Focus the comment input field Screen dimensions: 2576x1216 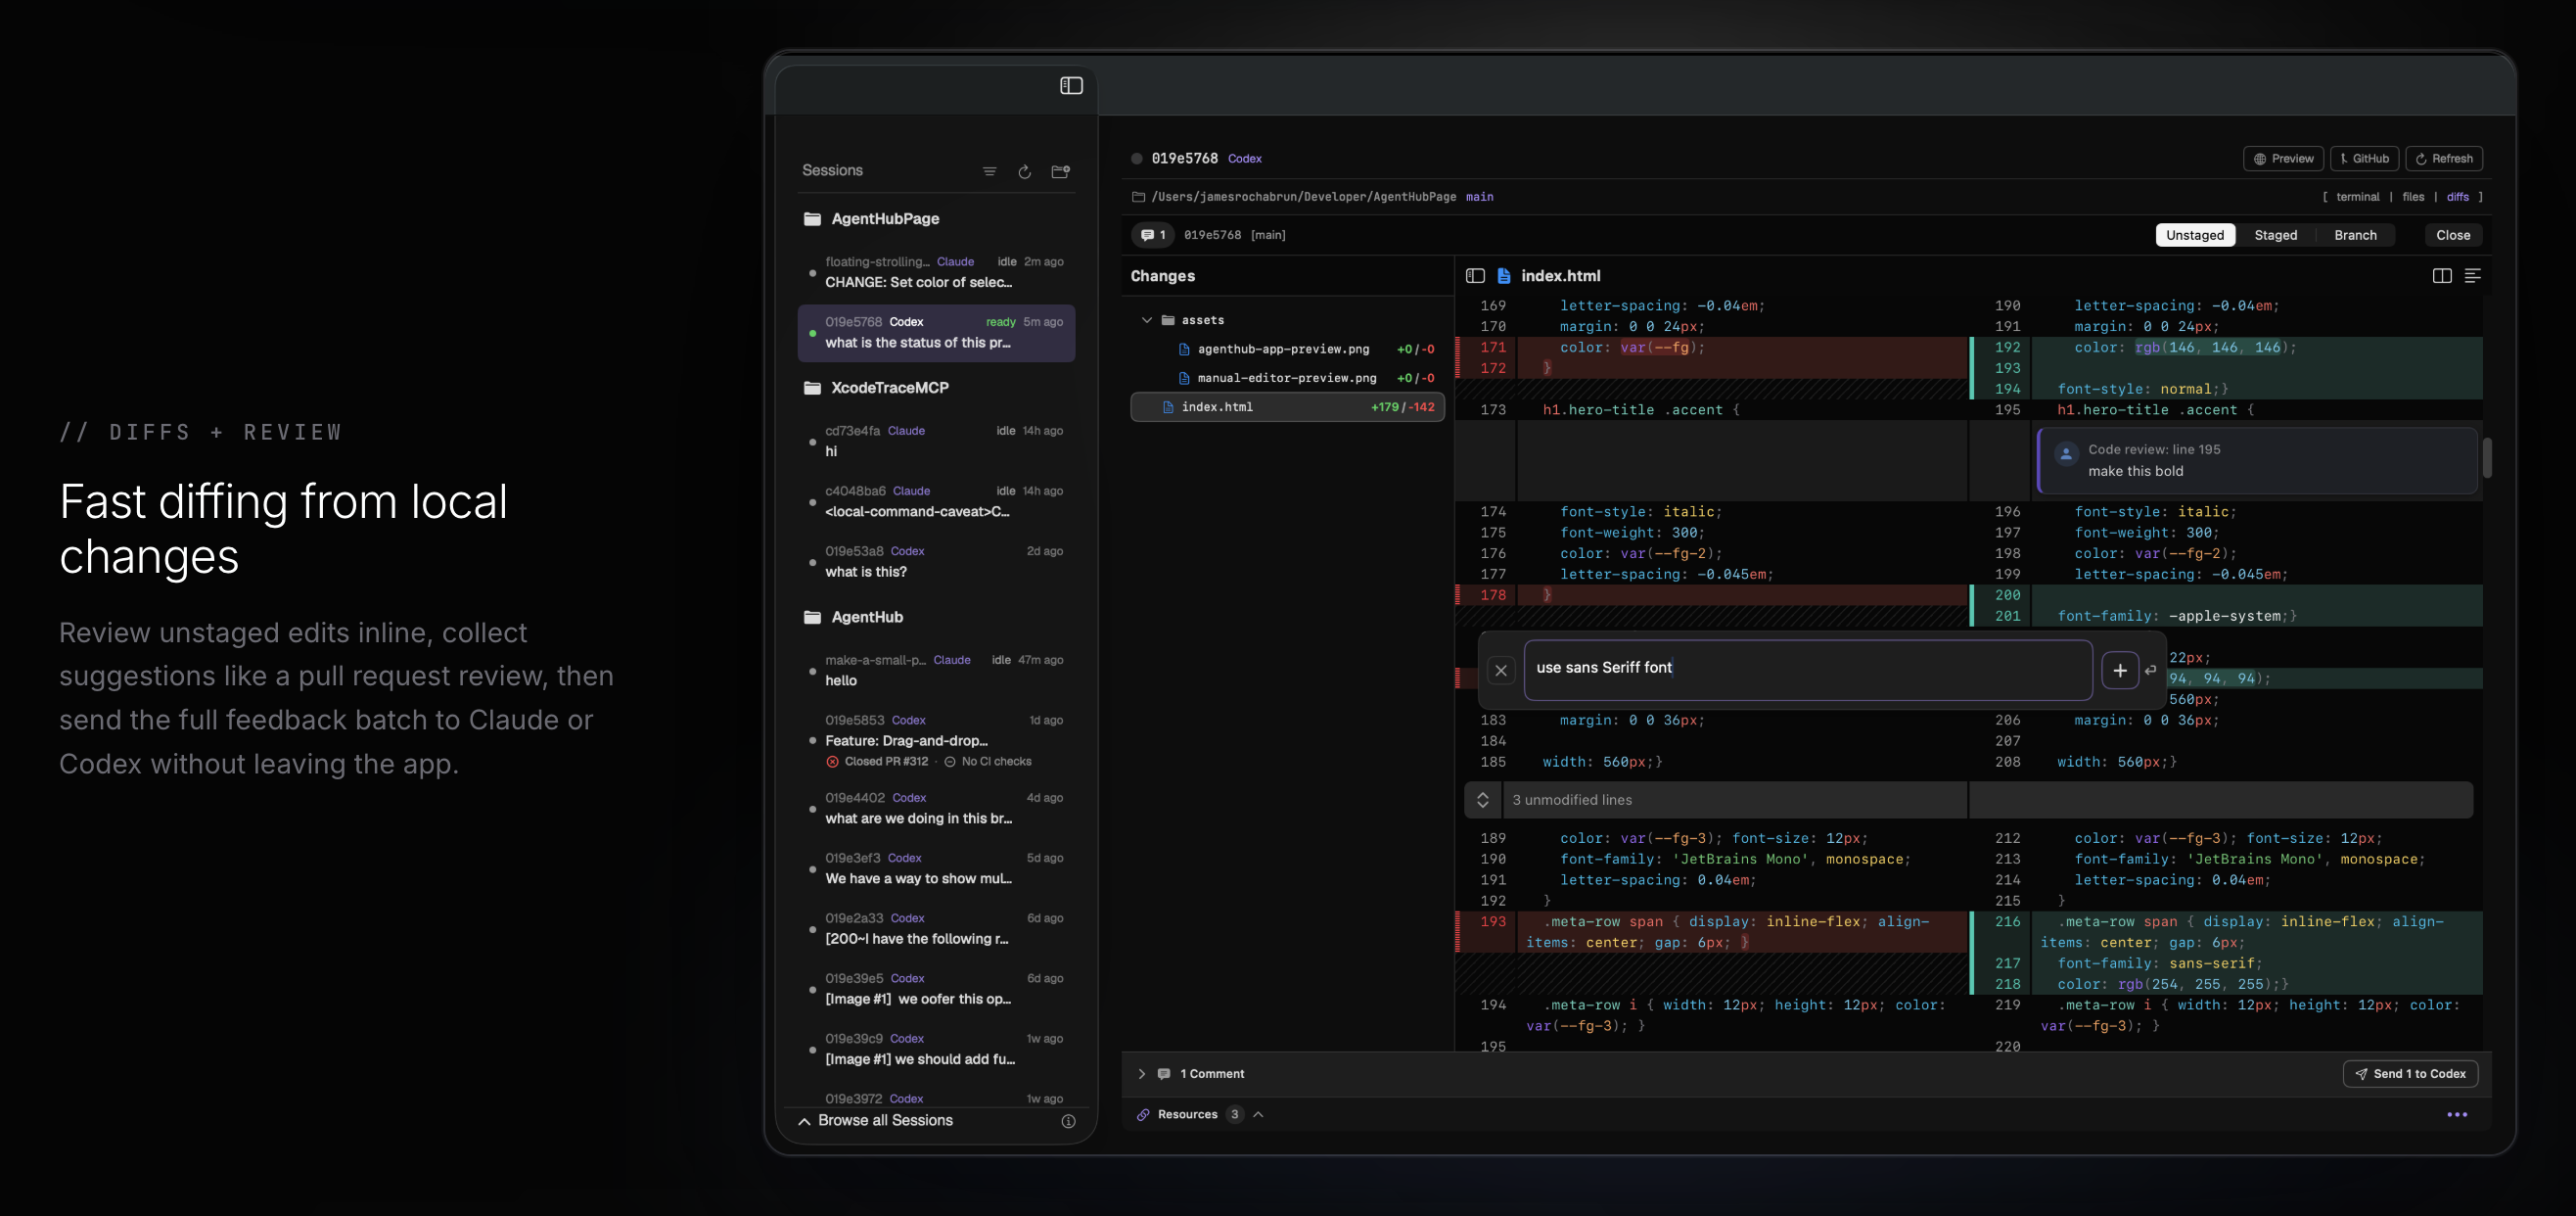[1807, 670]
